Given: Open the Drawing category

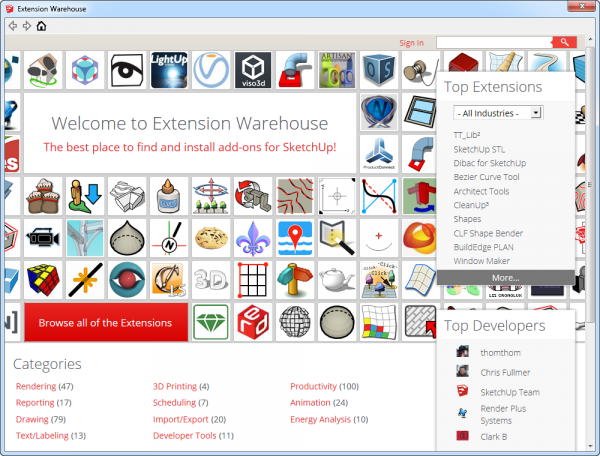Looking at the screenshot, I should [x=32, y=419].
